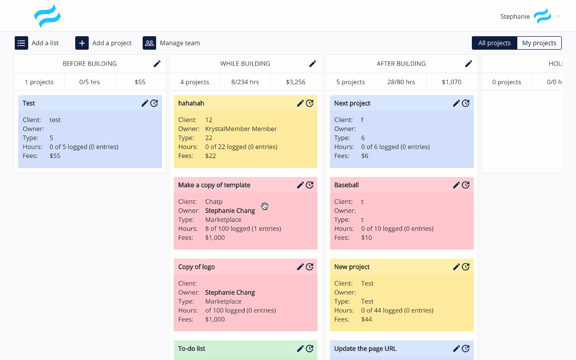This screenshot has height=360, width=576.
Task: Switch to My projects view
Action: click(539, 43)
